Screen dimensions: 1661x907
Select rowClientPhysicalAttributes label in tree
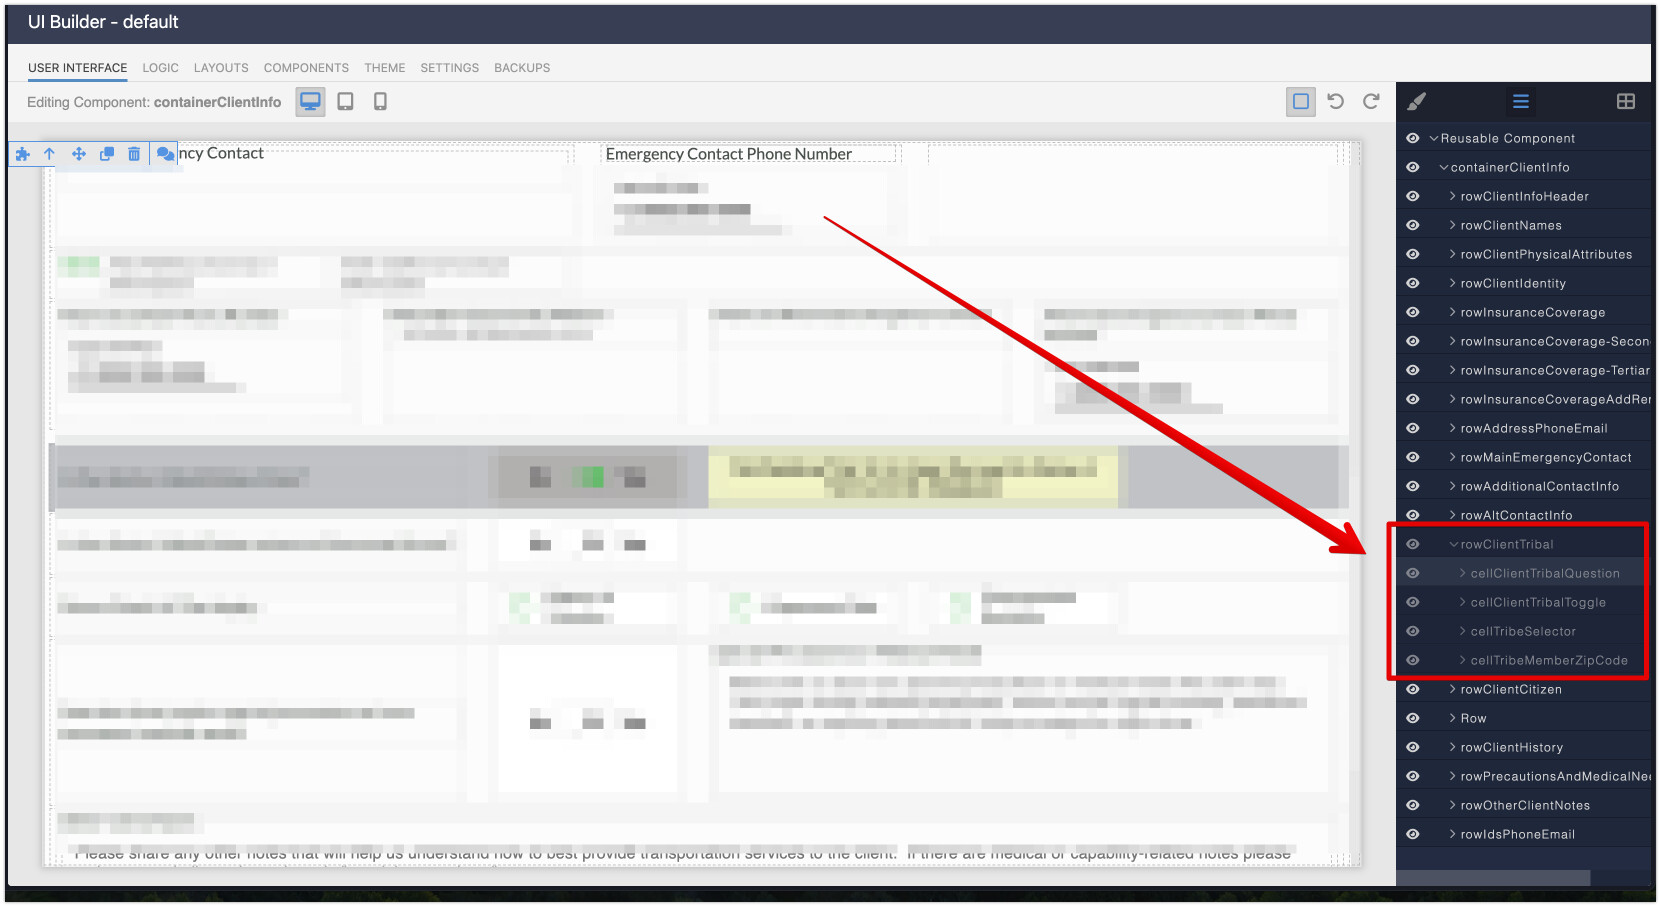pyautogui.click(x=1546, y=254)
